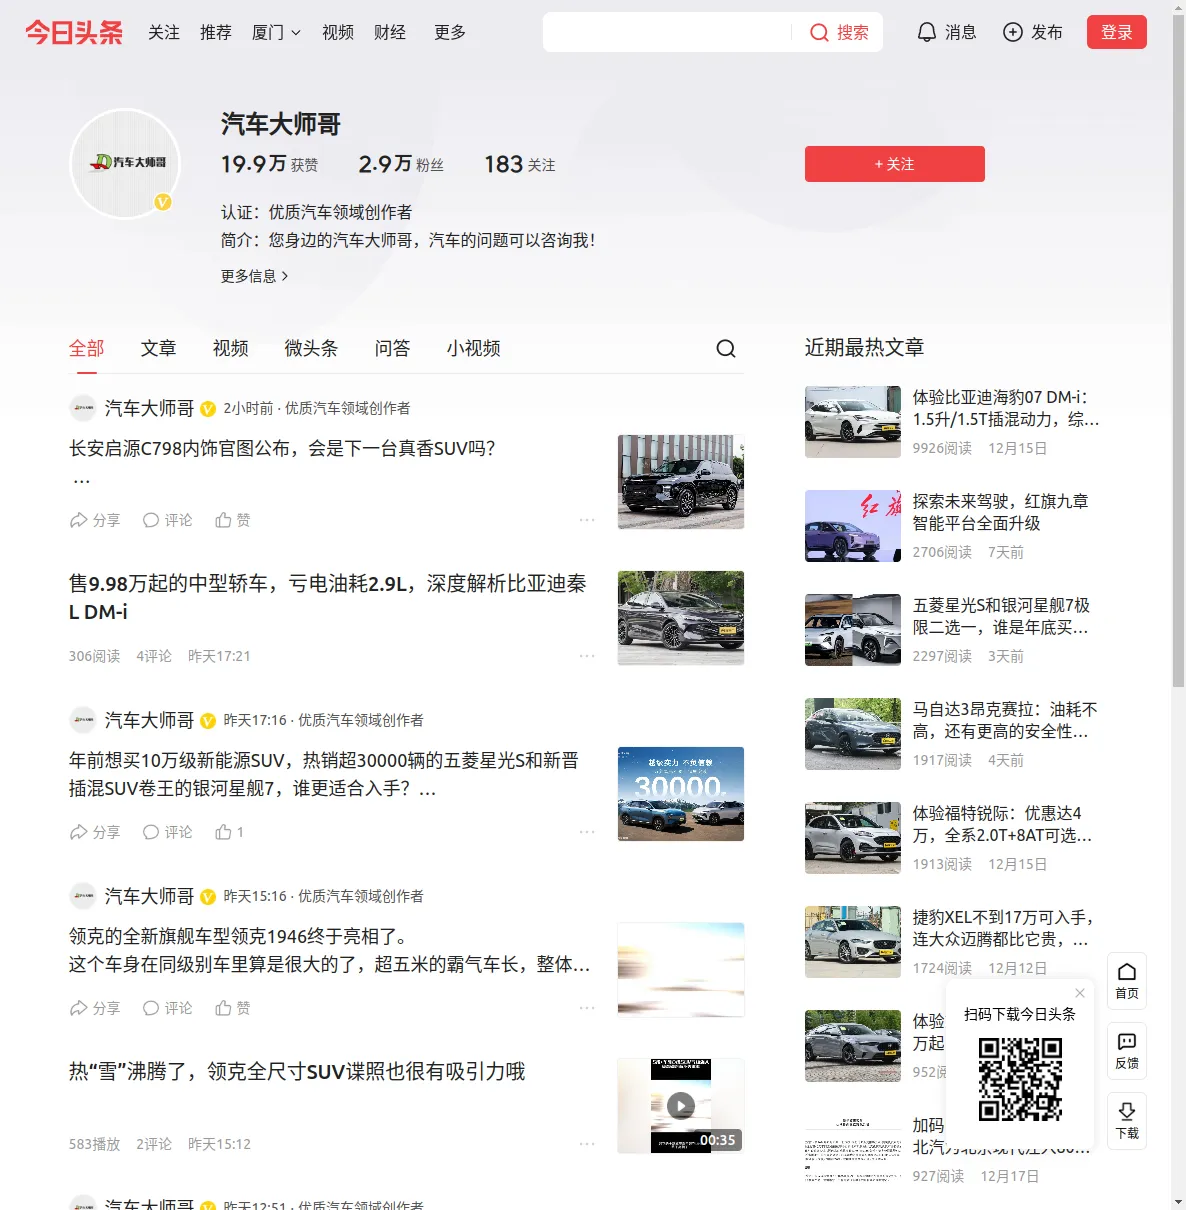Expand 更多信息 for the profile
Viewport: 1186px width, 1210px height.
click(255, 276)
